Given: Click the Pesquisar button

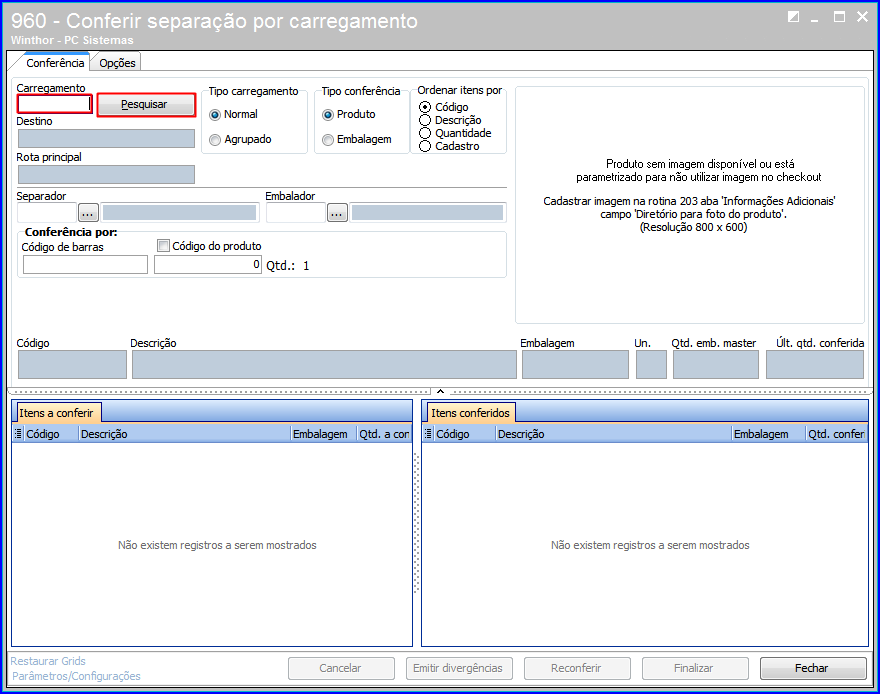Looking at the screenshot, I should (x=146, y=104).
